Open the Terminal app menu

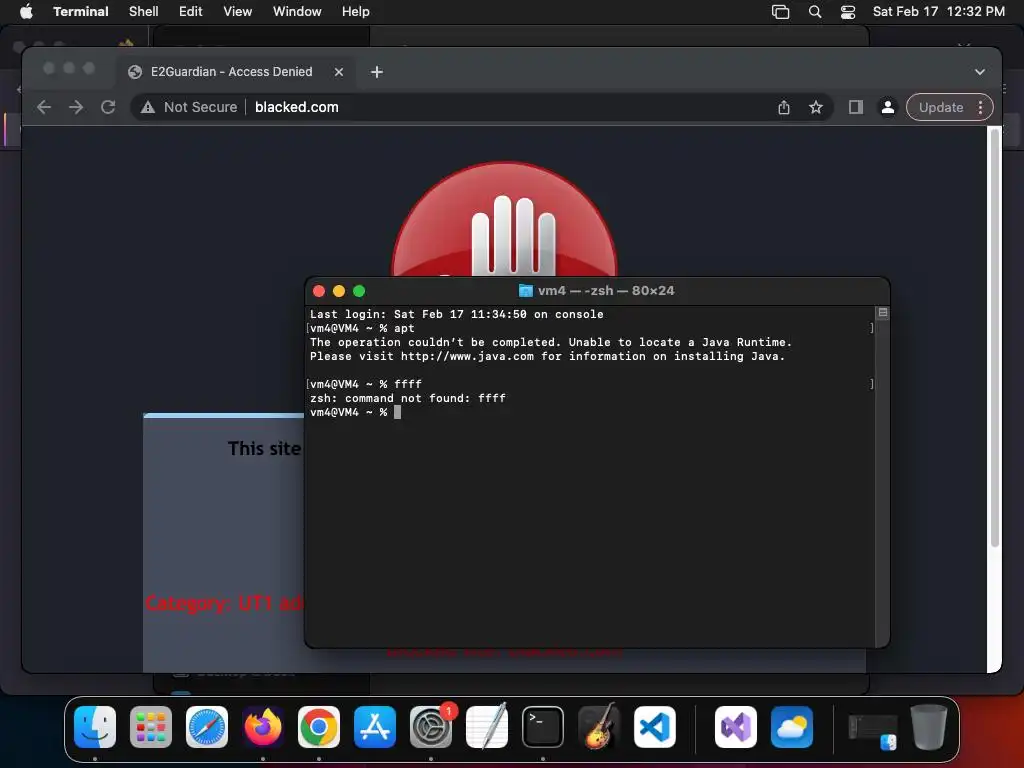click(80, 11)
